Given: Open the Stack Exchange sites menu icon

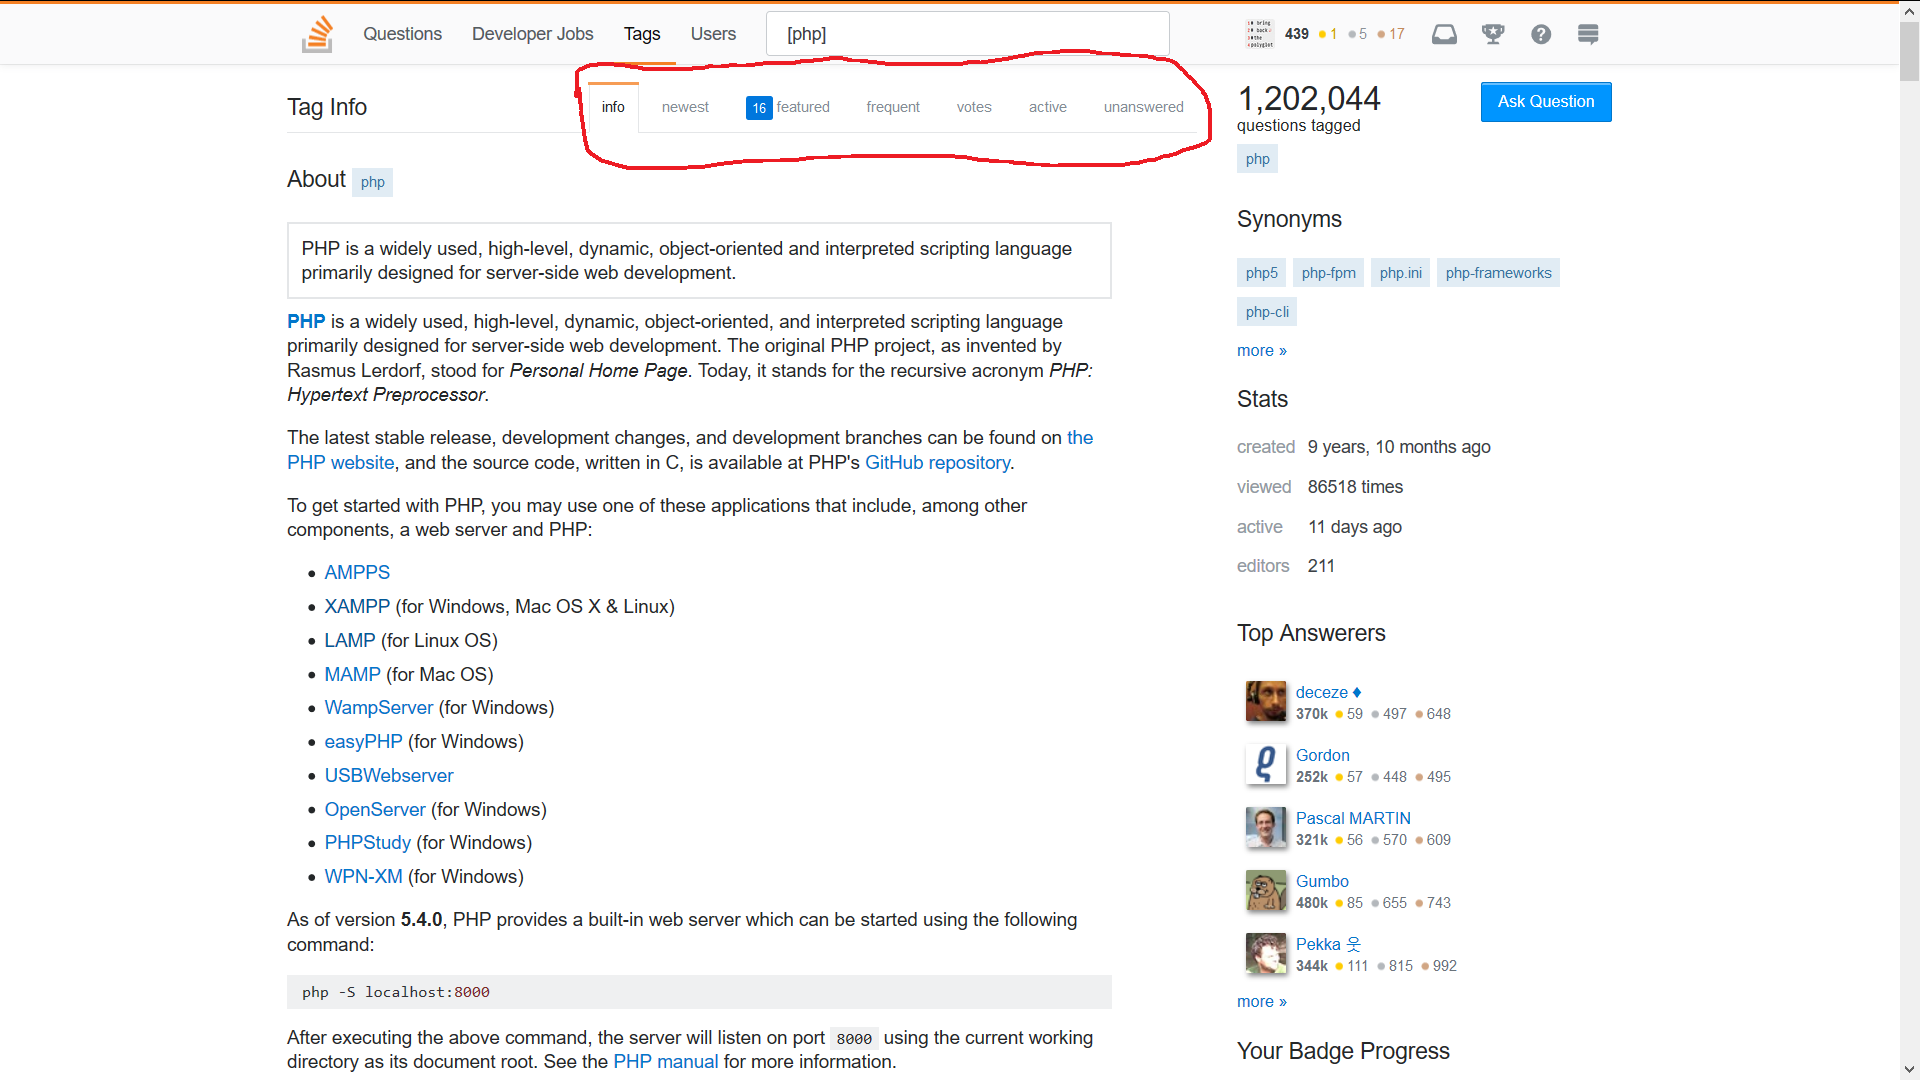Looking at the screenshot, I should [x=1588, y=34].
